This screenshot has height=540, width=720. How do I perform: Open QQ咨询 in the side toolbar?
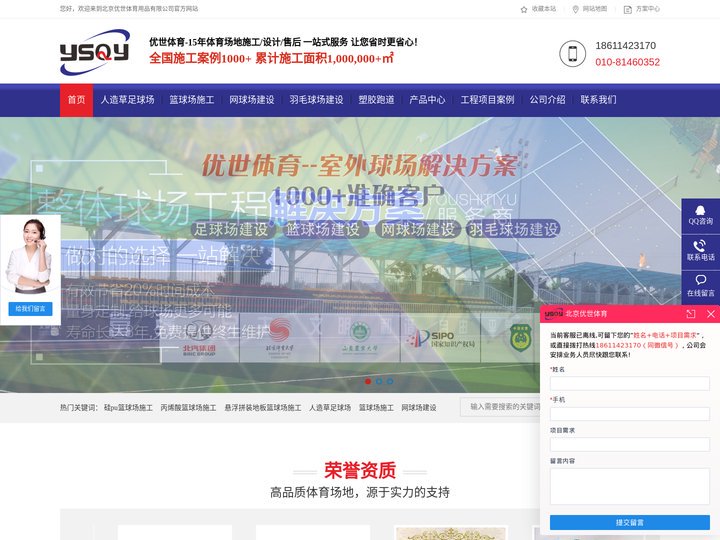700,216
